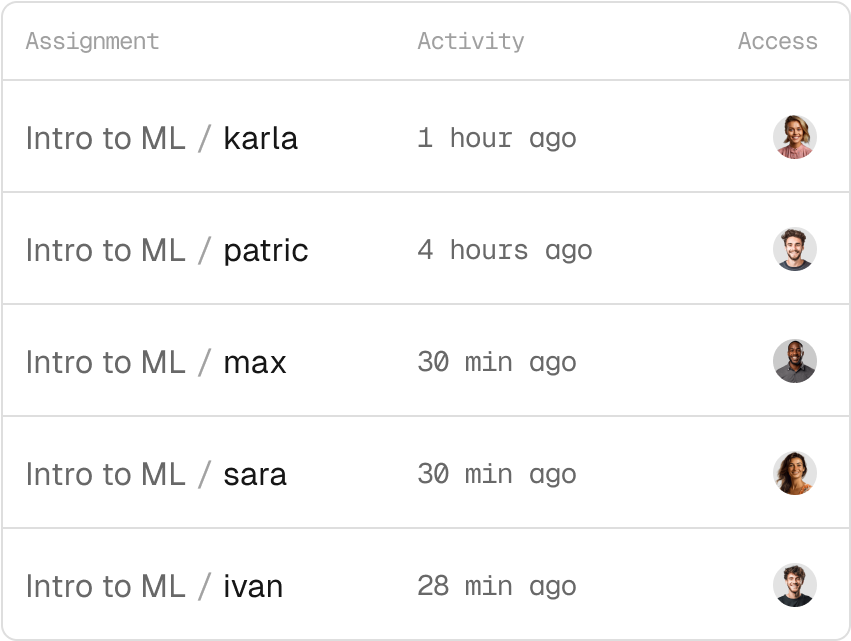The image size is (851, 641).
Task: Open the max assignment link
Action: coord(254,362)
